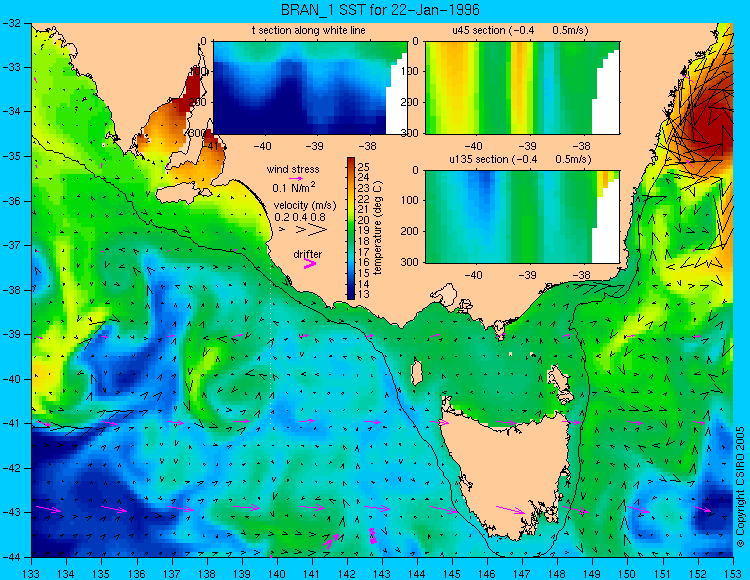The height and width of the screenshot is (580, 750).
Task: Click latitude axis label -37
Action: click(x=11, y=245)
